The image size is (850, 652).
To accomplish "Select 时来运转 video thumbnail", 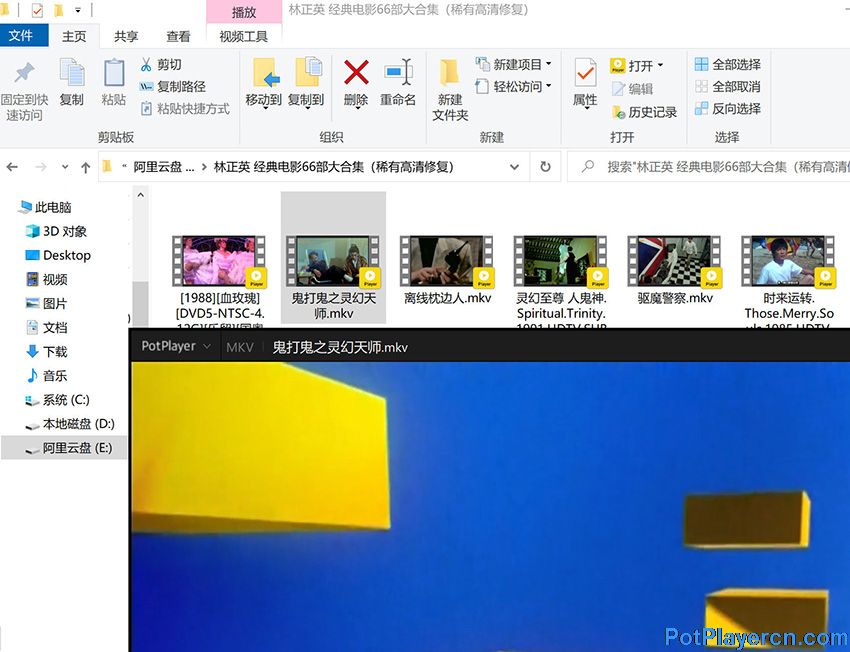I will point(788,261).
